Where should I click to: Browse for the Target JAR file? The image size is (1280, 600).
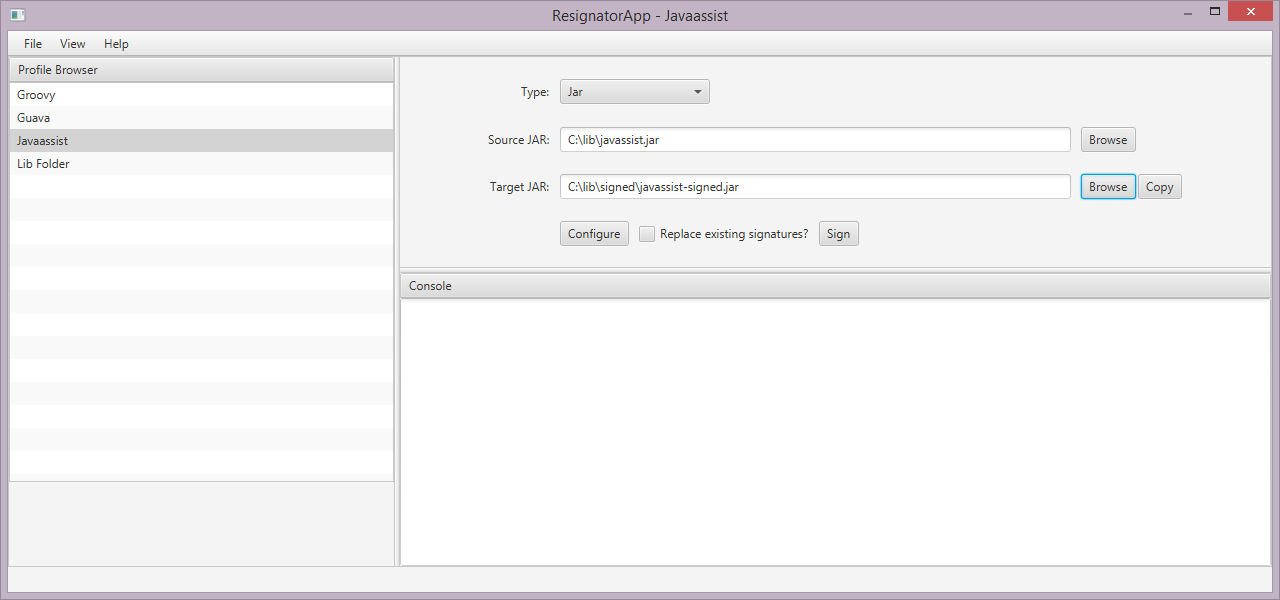1108,187
